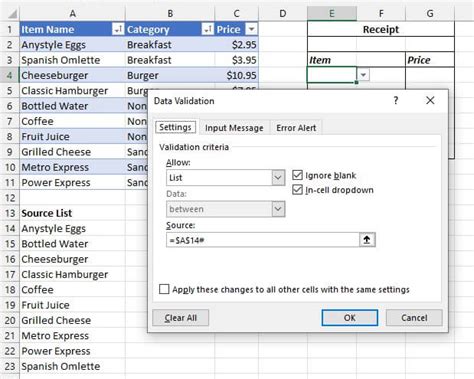Switch to the Settings tab
The width and height of the screenshot is (474, 379).
(x=175, y=127)
